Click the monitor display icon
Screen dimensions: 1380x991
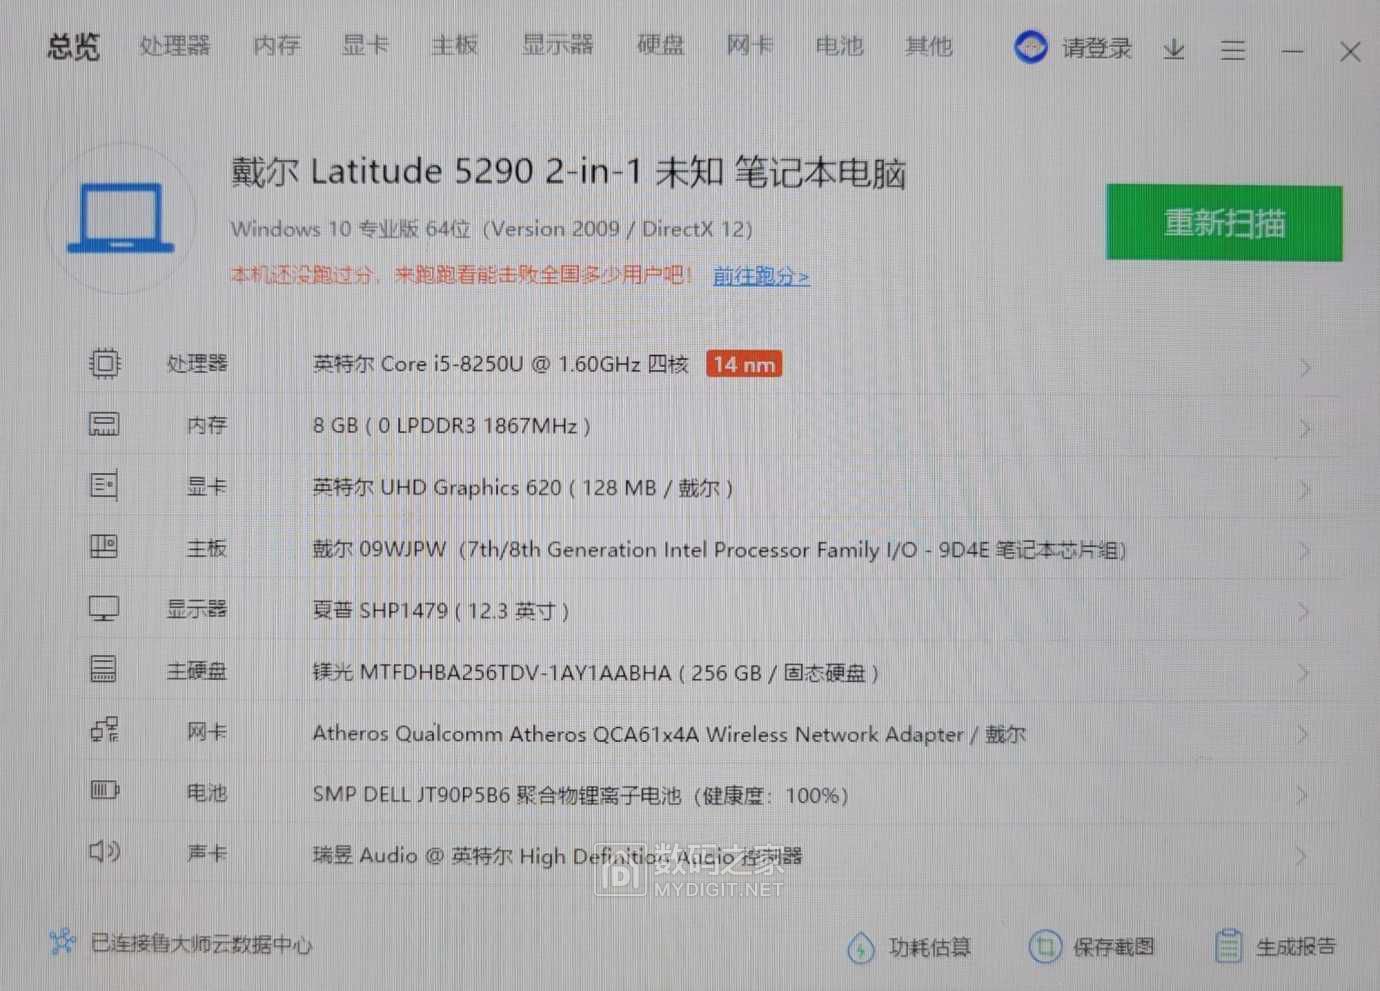(x=104, y=608)
